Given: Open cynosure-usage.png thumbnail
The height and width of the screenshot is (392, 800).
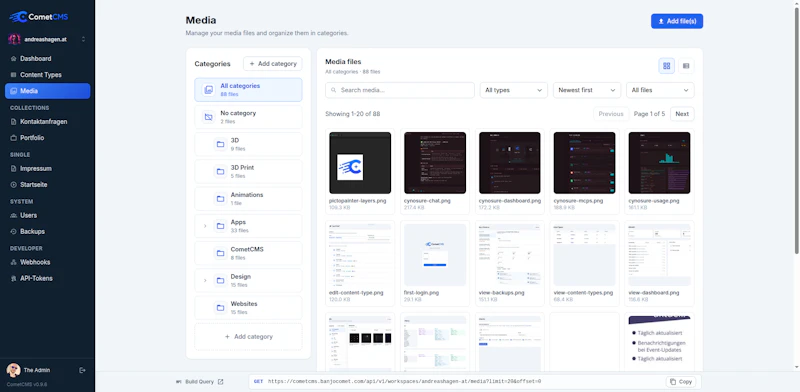Looking at the screenshot, I should [x=659, y=163].
